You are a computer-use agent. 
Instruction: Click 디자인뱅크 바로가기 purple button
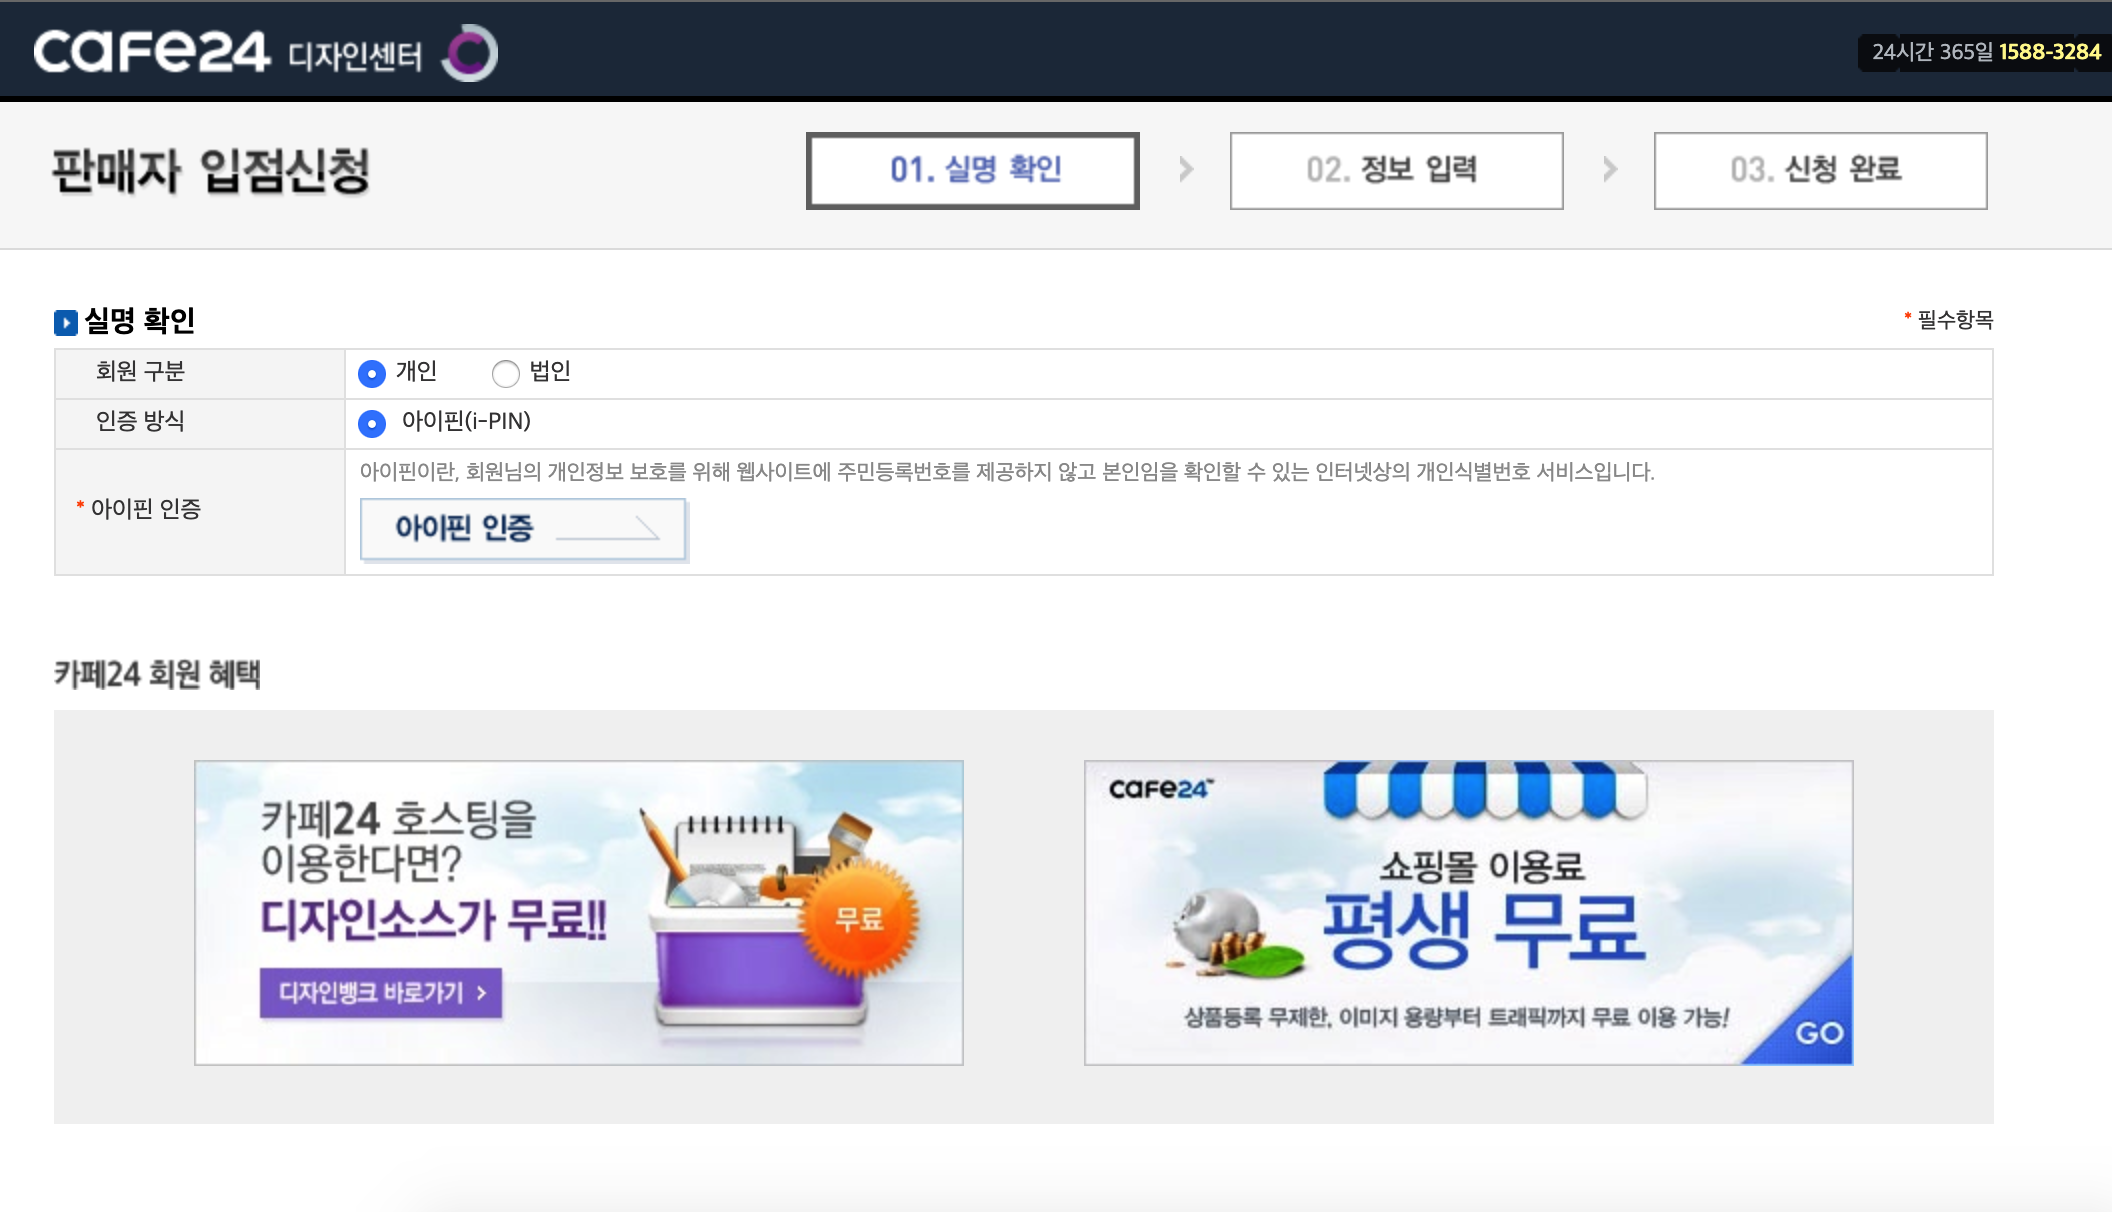381,992
